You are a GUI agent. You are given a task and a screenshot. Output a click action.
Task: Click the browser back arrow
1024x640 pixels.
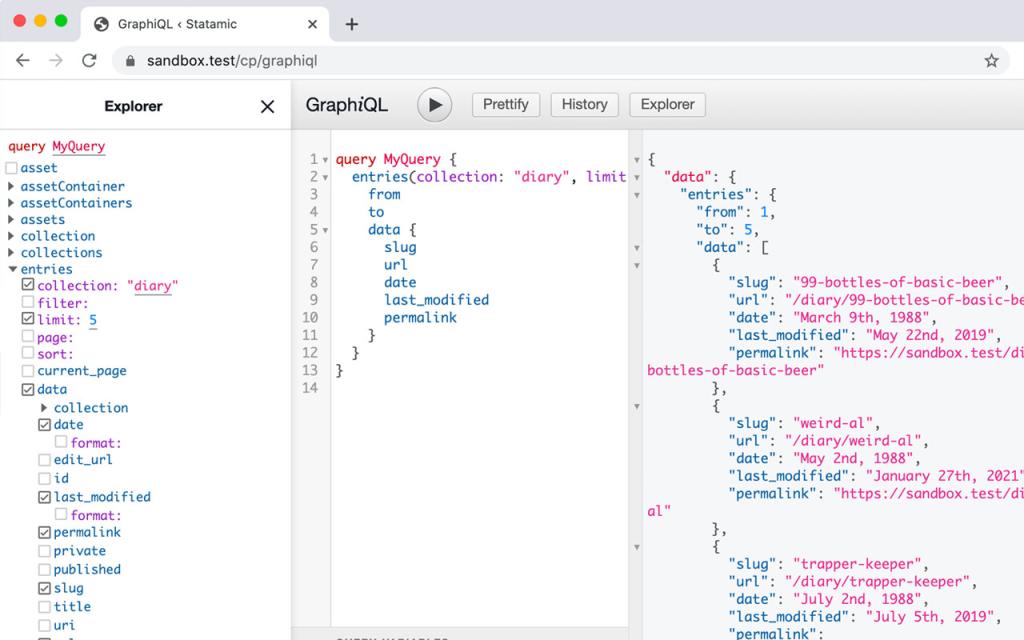point(23,61)
